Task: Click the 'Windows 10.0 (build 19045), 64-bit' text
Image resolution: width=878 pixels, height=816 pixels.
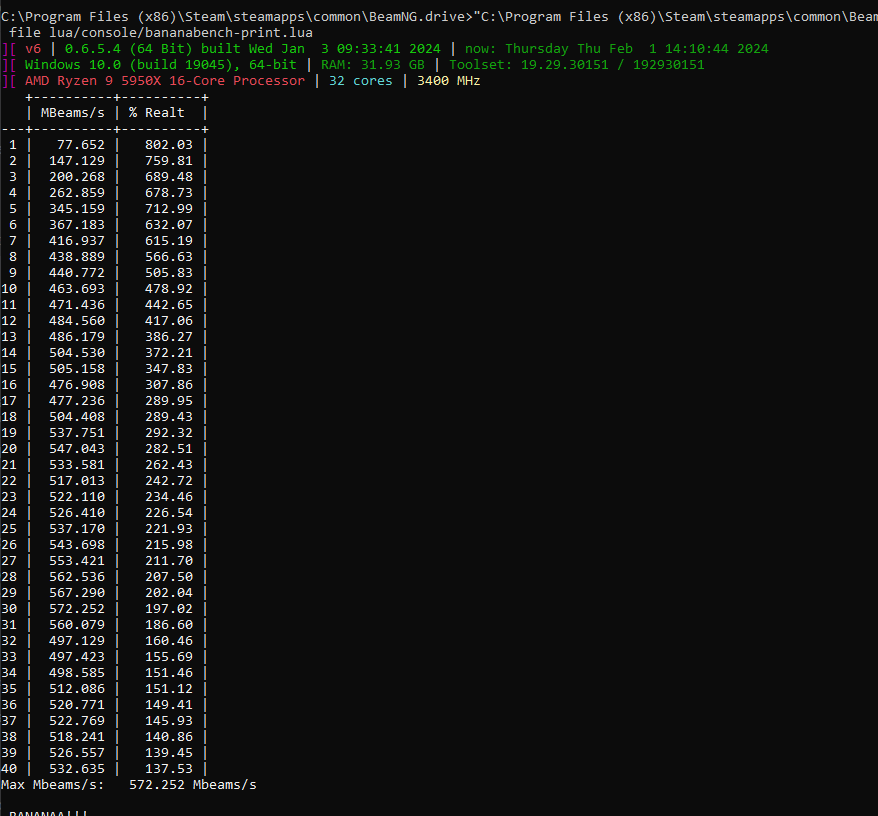Action: click(160, 65)
